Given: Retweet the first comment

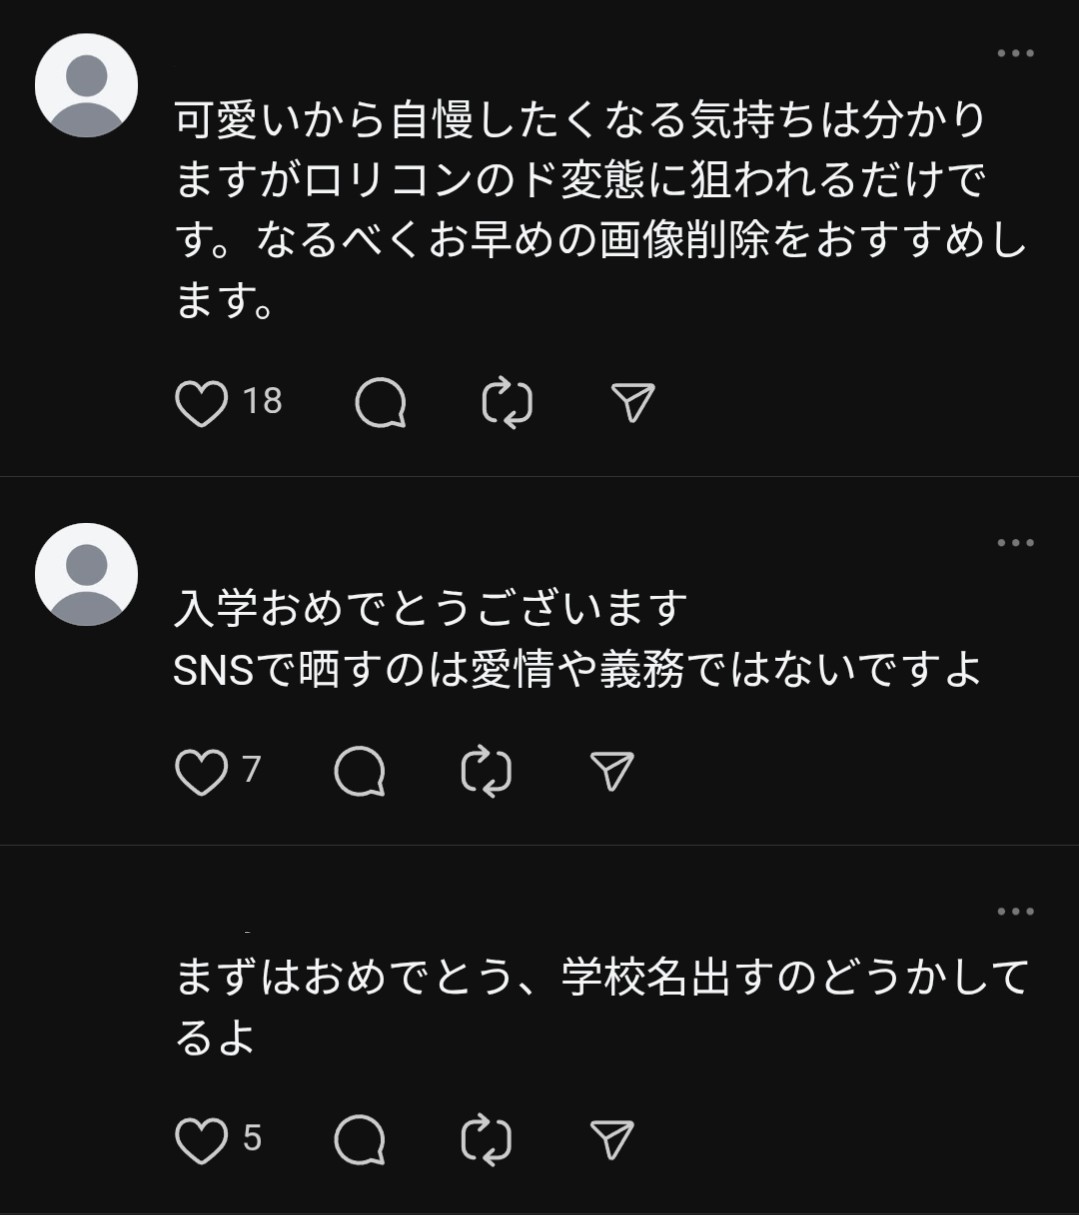Looking at the screenshot, I should [x=507, y=401].
